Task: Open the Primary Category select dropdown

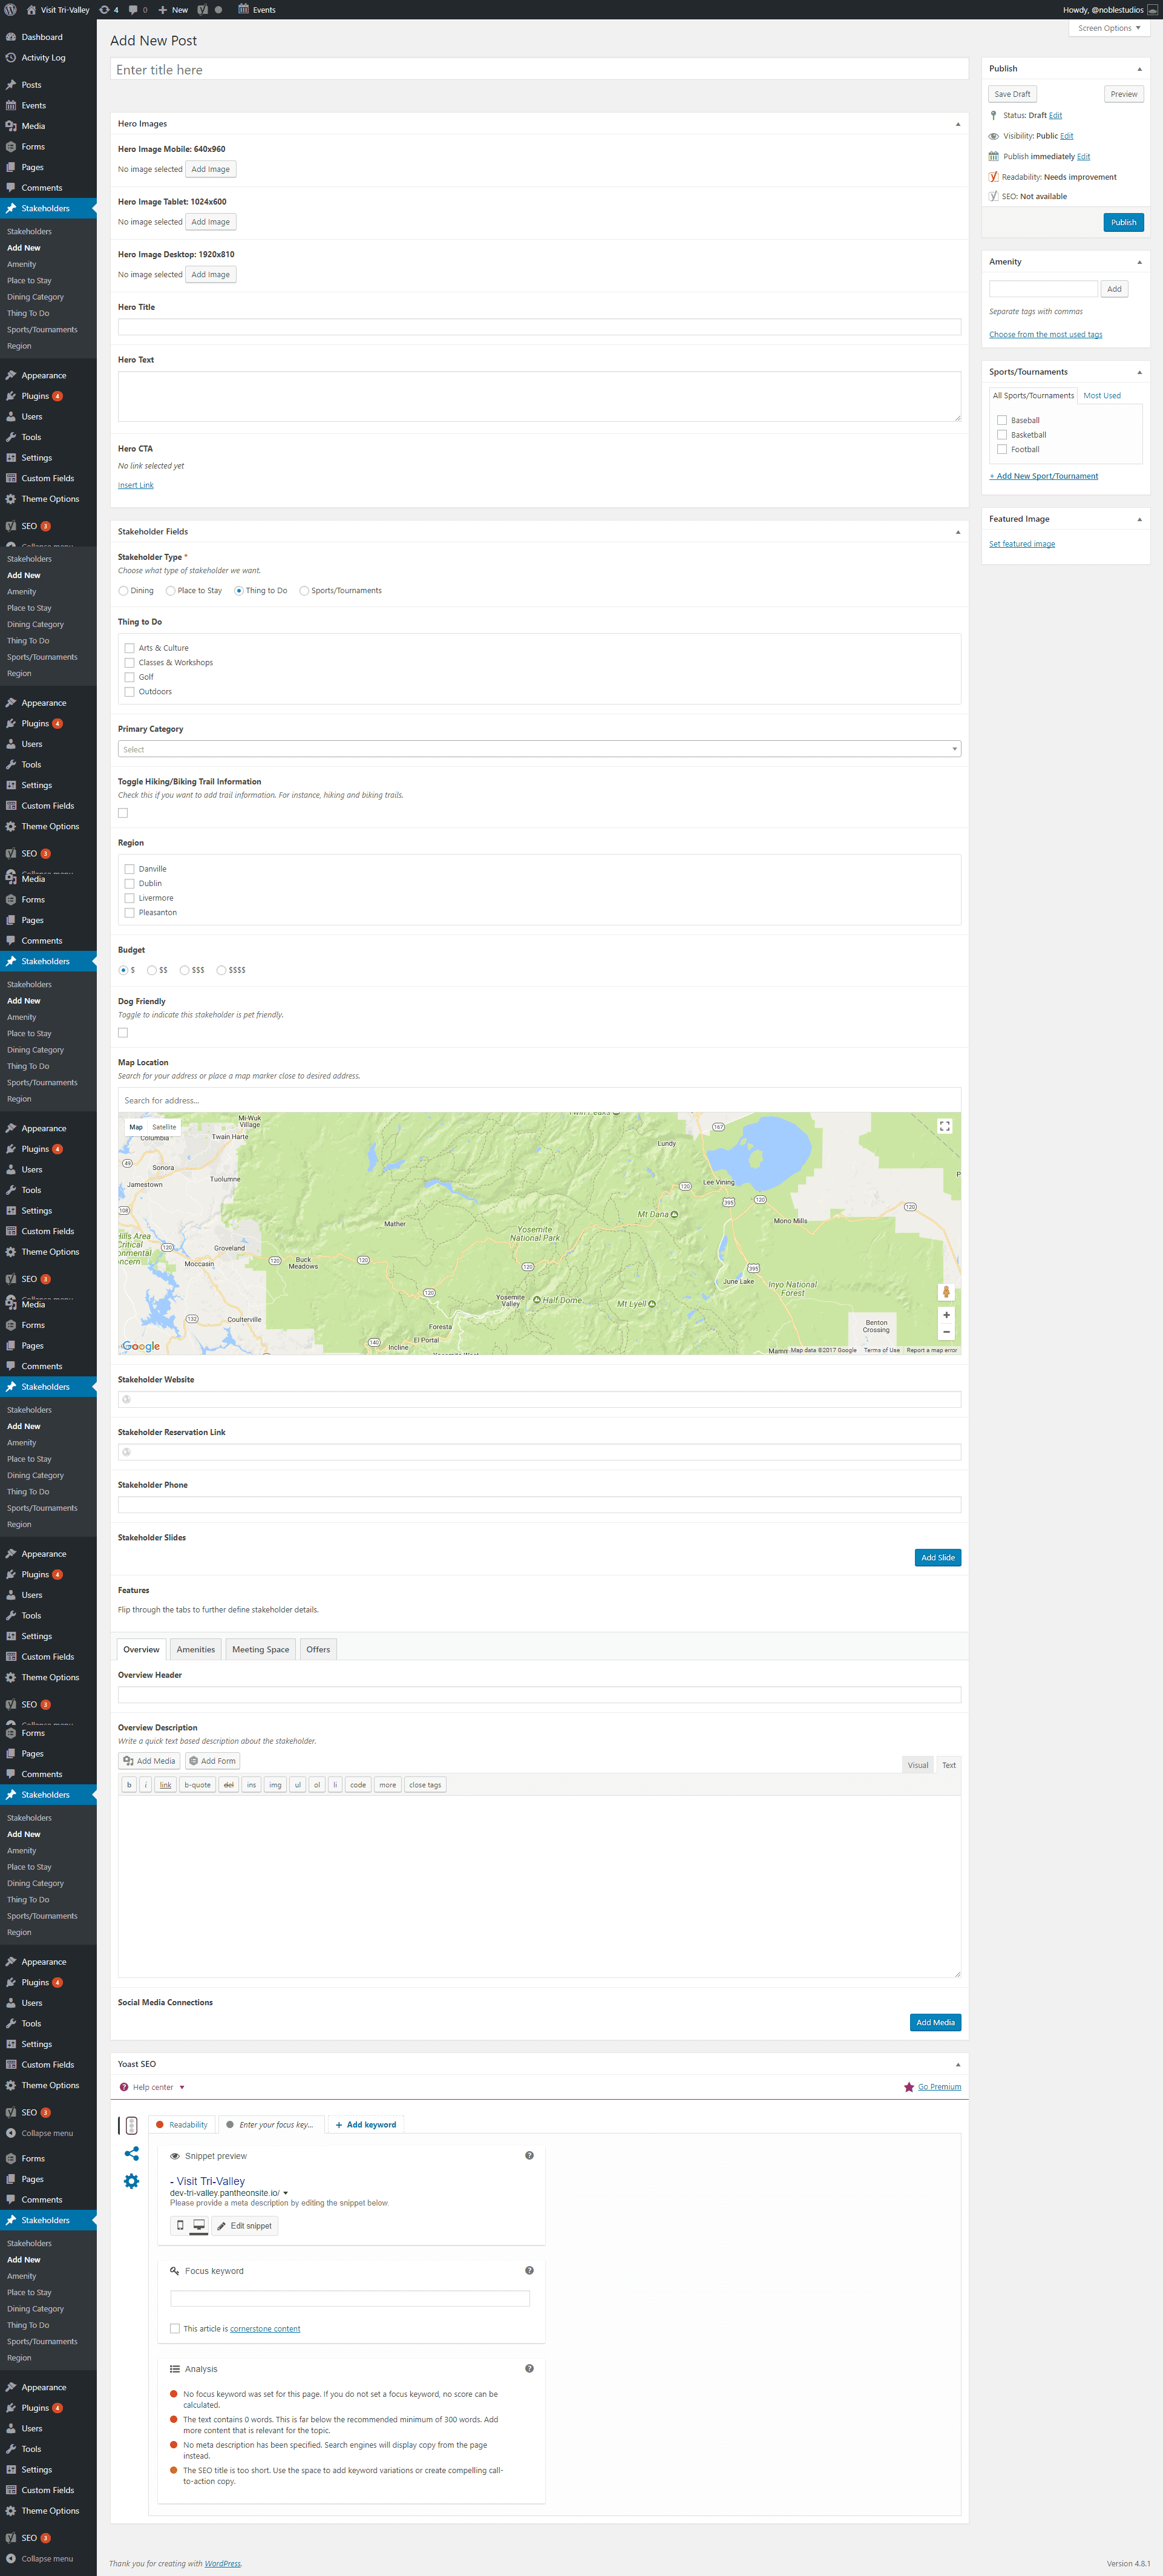Action: tap(539, 749)
